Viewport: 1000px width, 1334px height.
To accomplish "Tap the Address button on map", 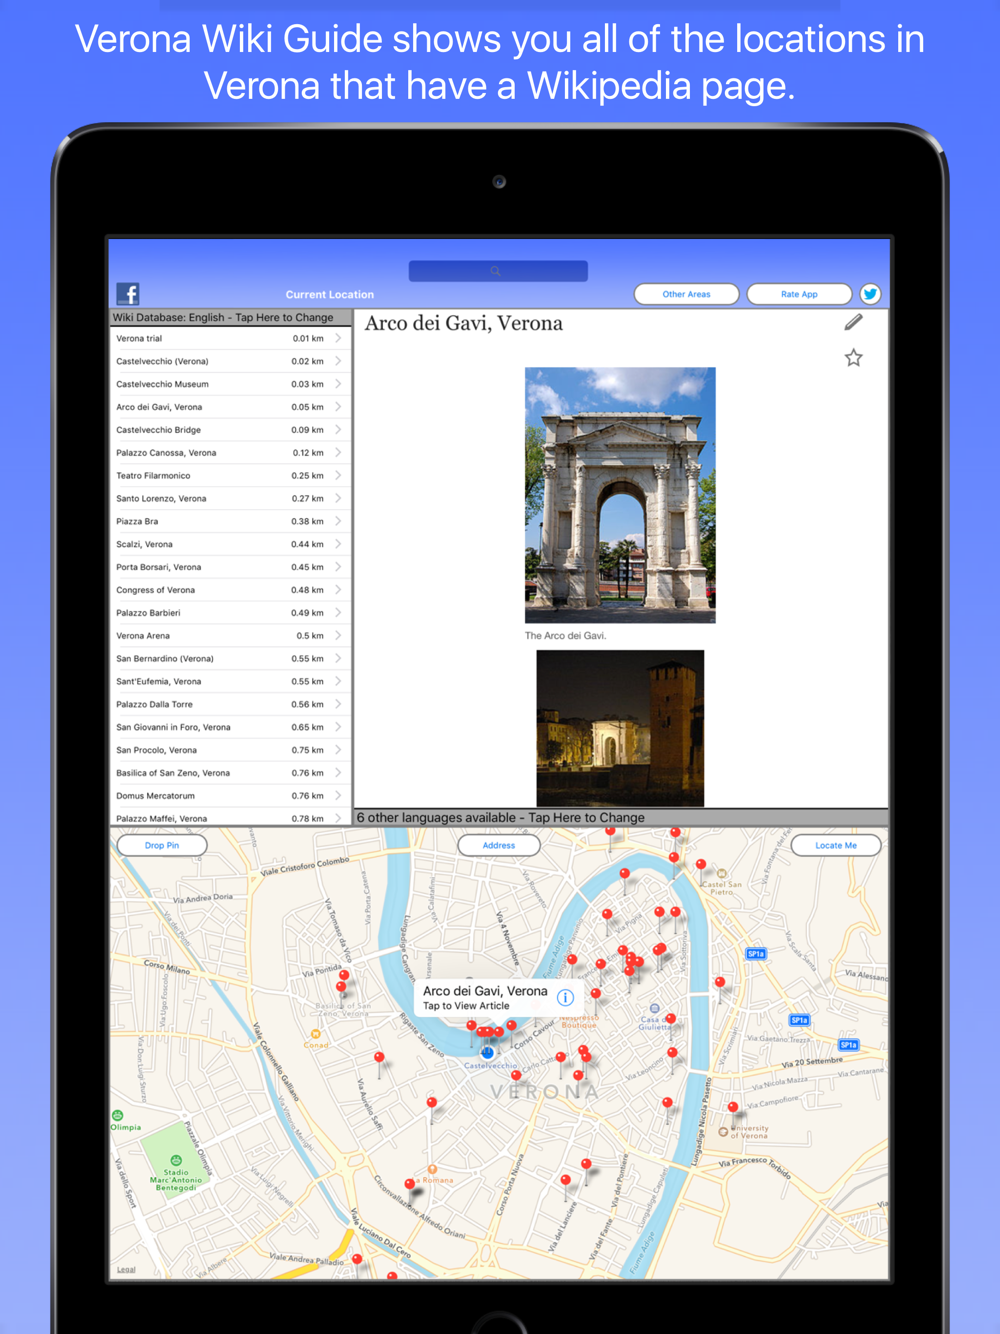I will [499, 845].
